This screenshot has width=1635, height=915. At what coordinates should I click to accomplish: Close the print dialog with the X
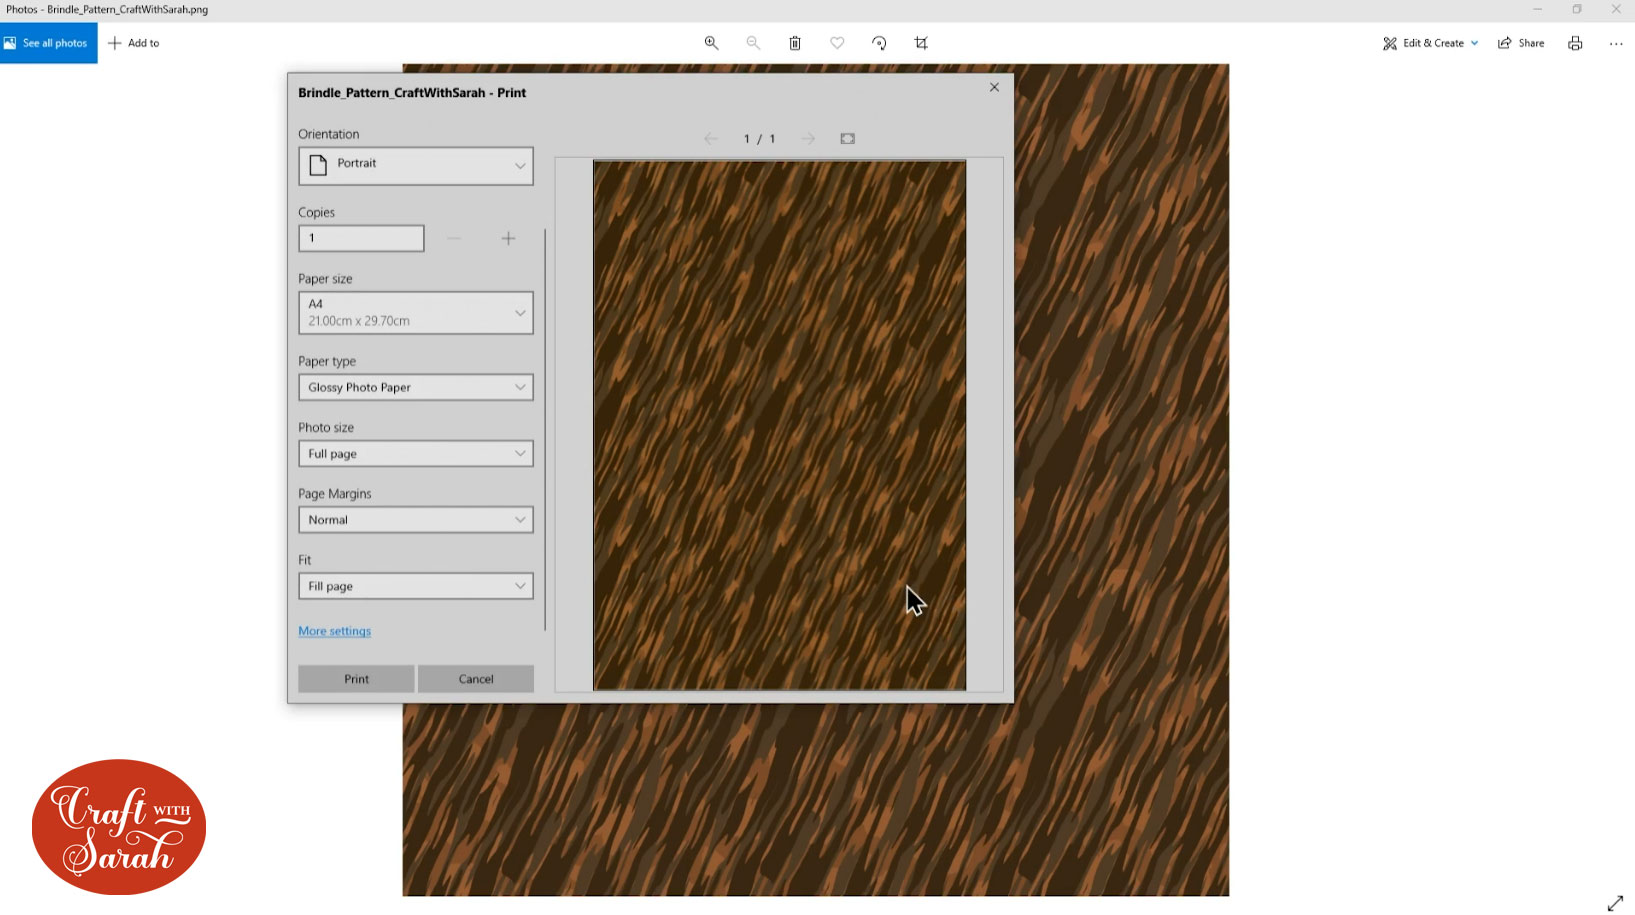994,87
